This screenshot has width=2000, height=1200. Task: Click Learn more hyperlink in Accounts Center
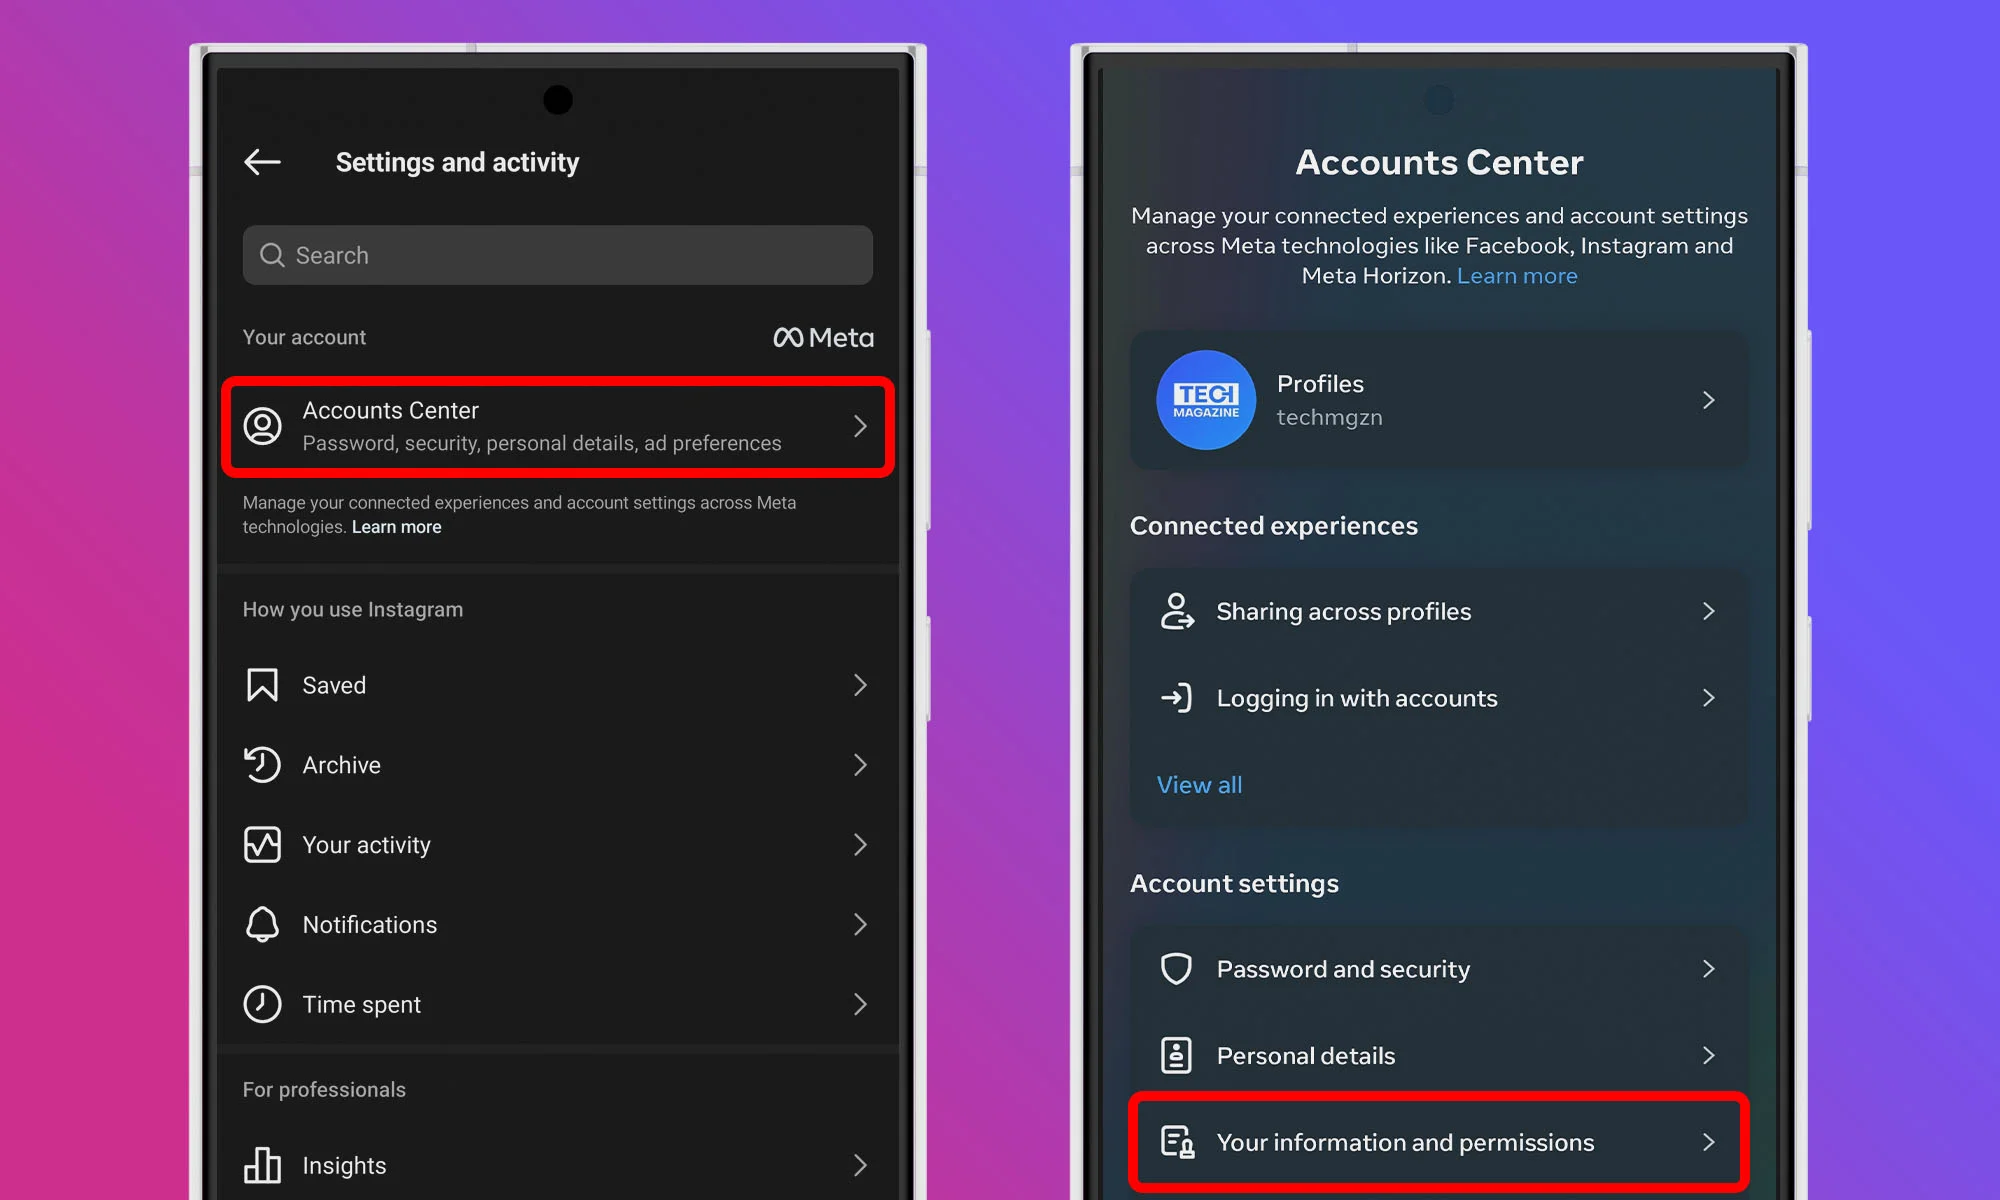click(x=1517, y=274)
